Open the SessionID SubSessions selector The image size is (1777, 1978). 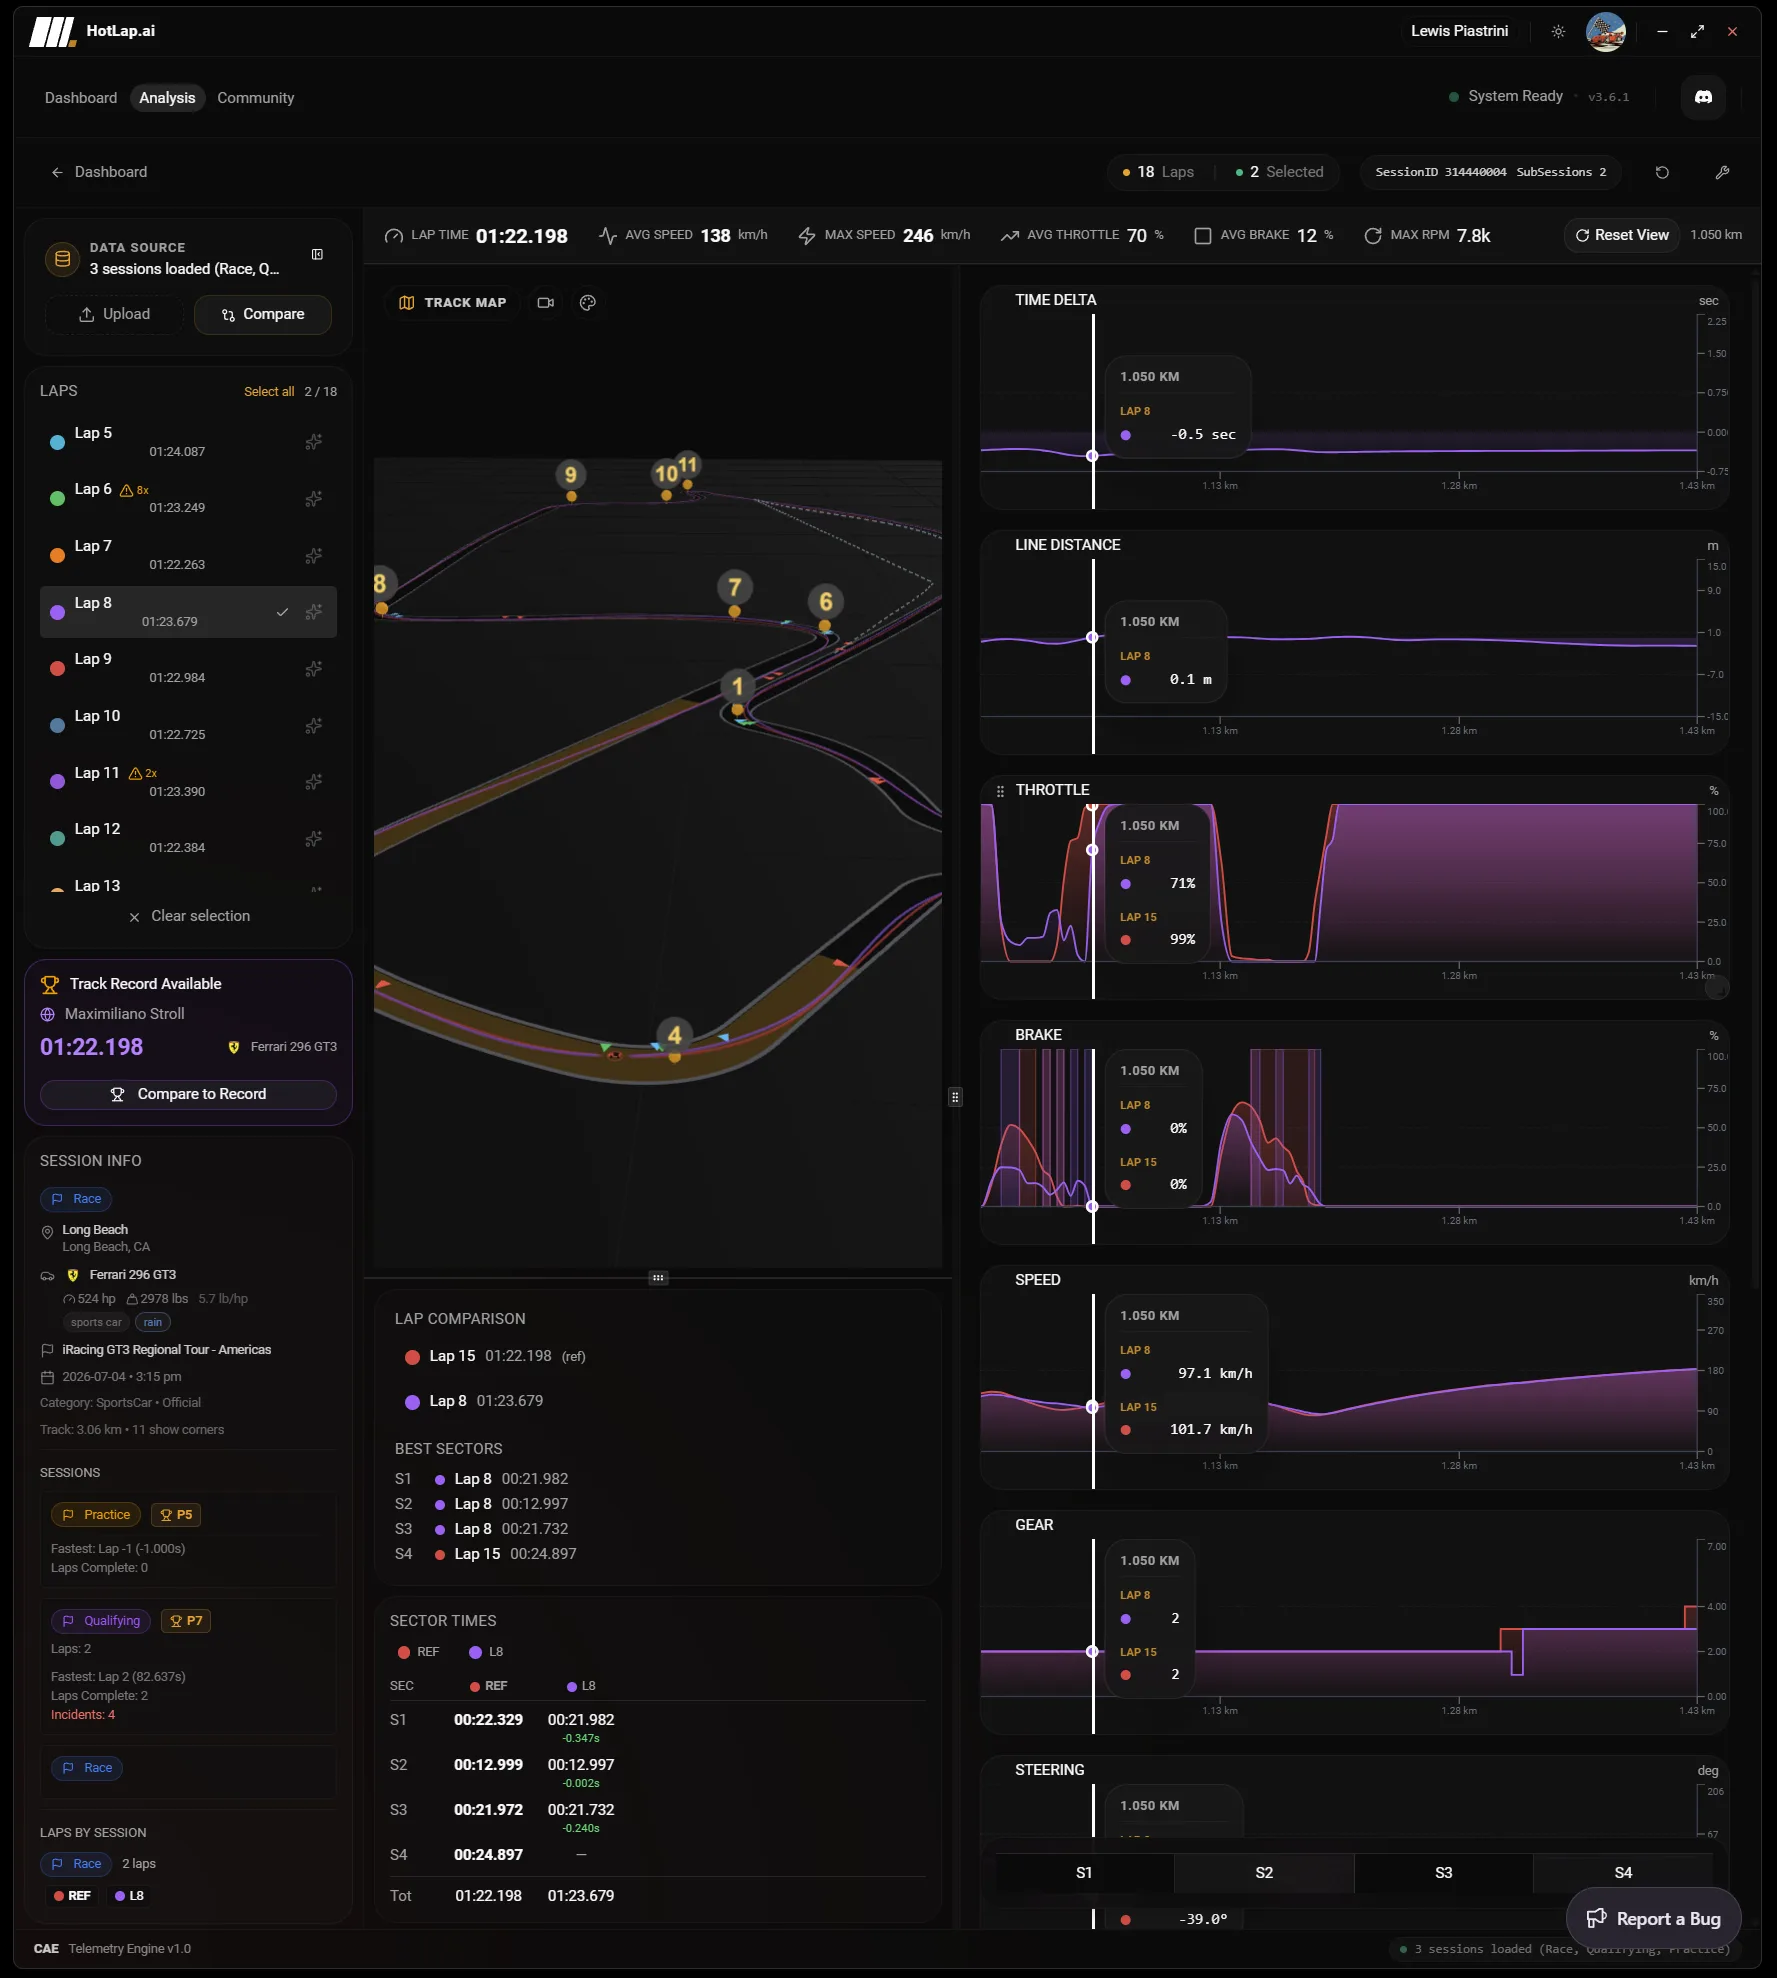pyautogui.click(x=1490, y=172)
